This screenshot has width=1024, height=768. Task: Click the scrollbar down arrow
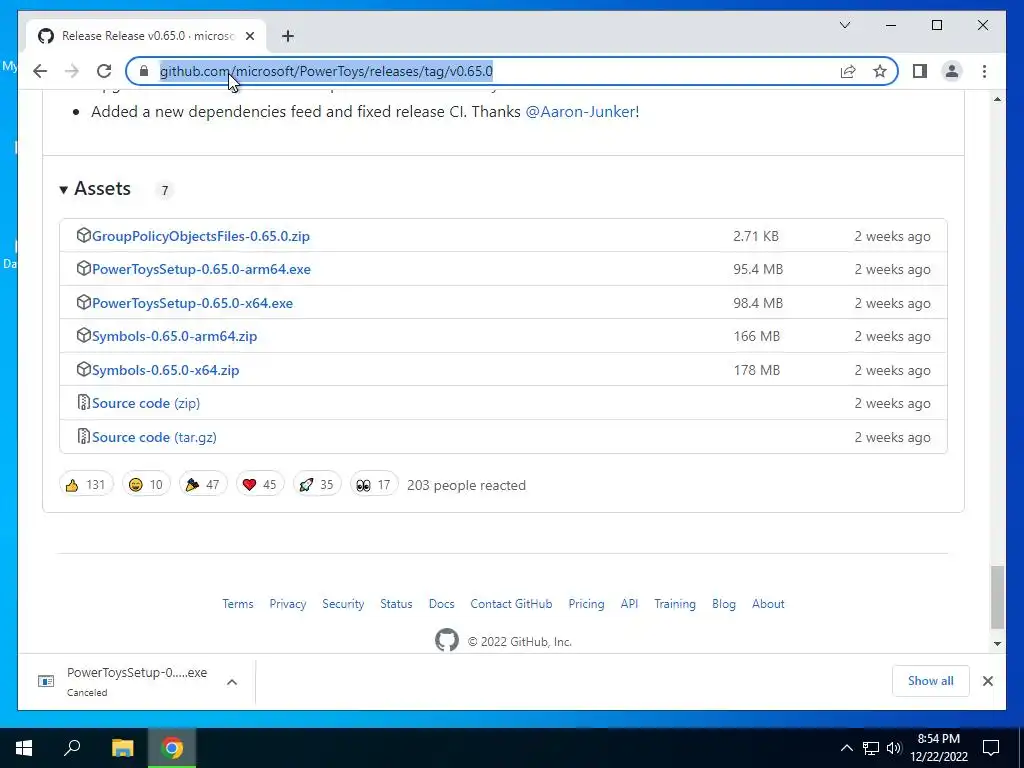[x=997, y=644]
